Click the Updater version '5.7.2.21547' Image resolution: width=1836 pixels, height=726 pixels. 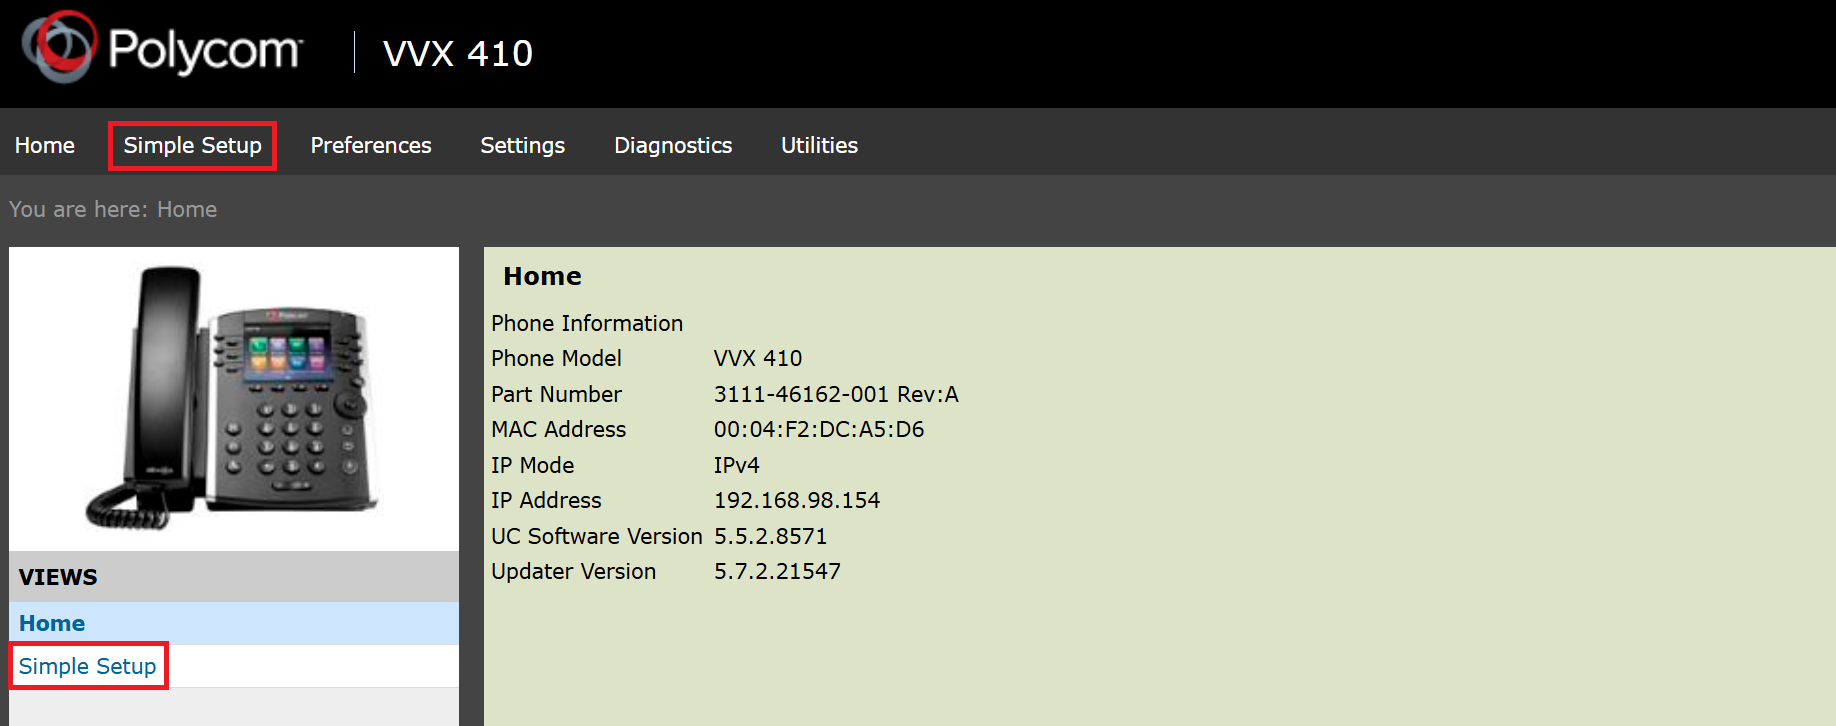coord(777,571)
